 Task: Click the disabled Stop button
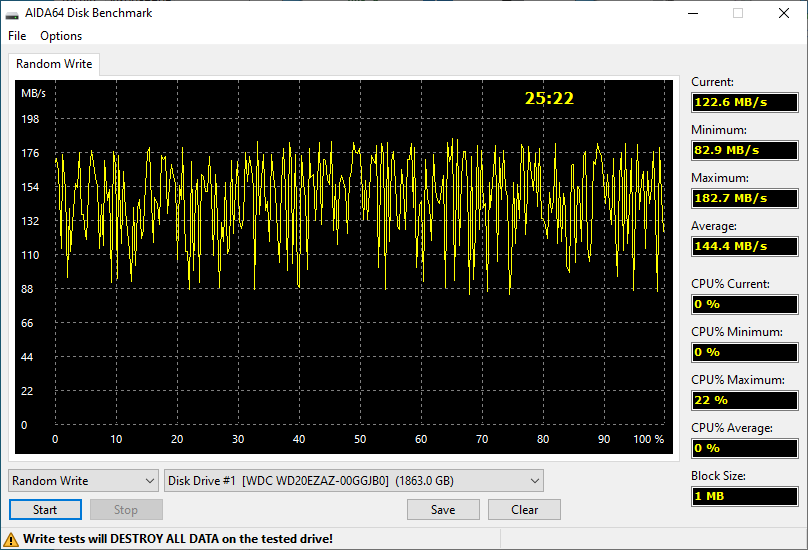coord(126,510)
